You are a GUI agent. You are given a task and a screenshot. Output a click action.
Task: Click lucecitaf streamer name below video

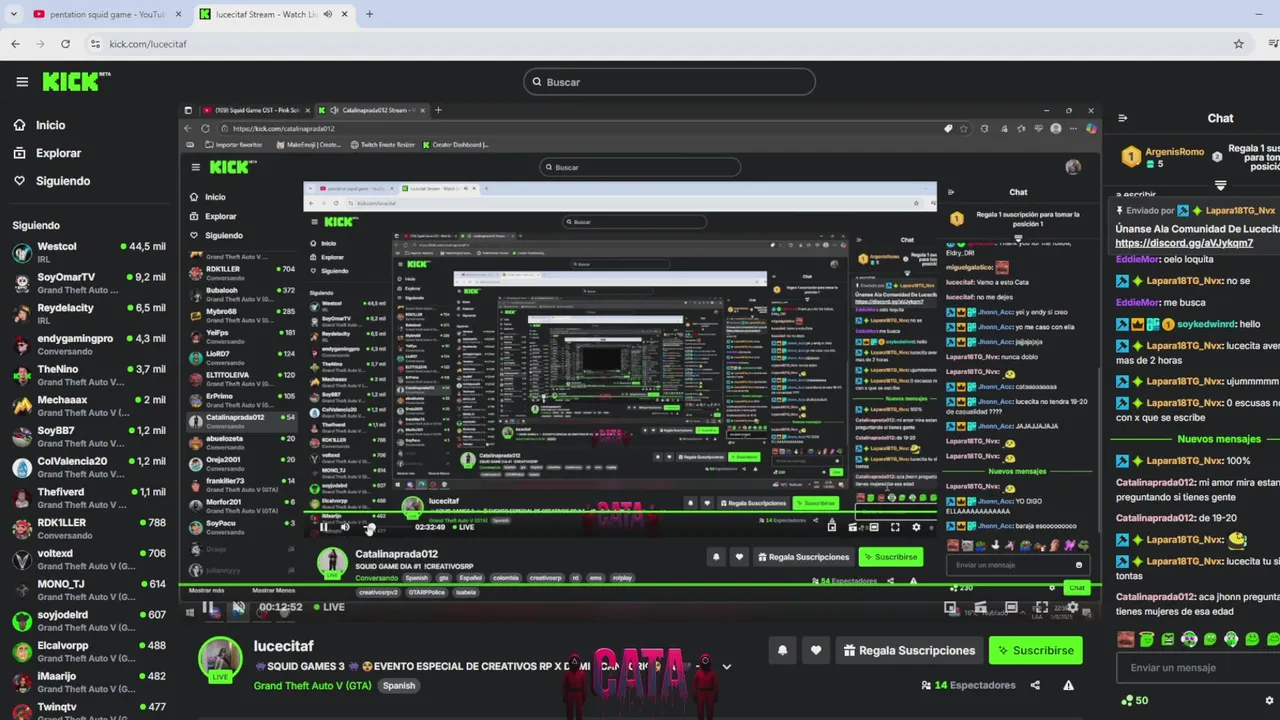tap(283, 646)
